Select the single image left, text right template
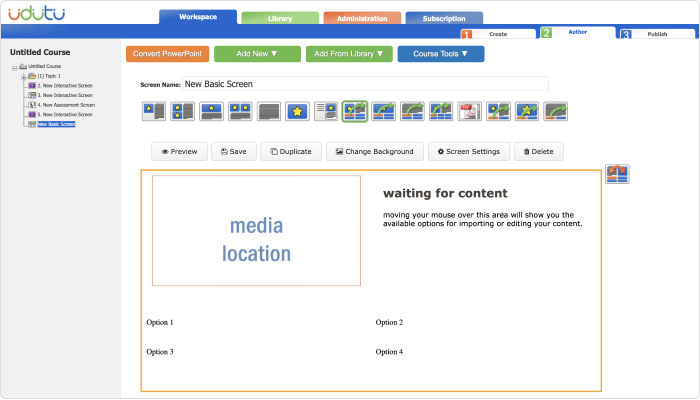The image size is (700, 400). pos(154,111)
